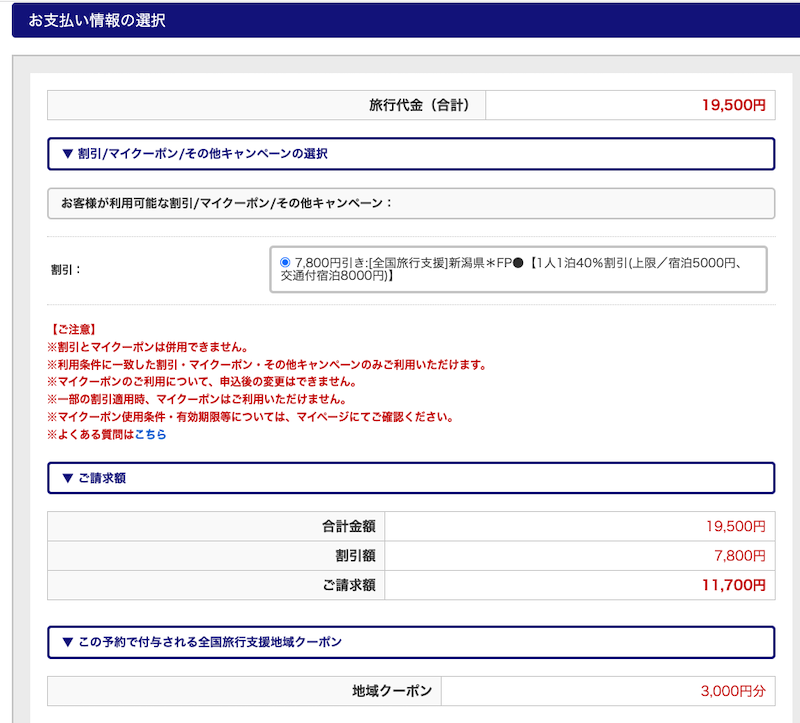Click the 合計金額 19,500円 value

pos(736,526)
